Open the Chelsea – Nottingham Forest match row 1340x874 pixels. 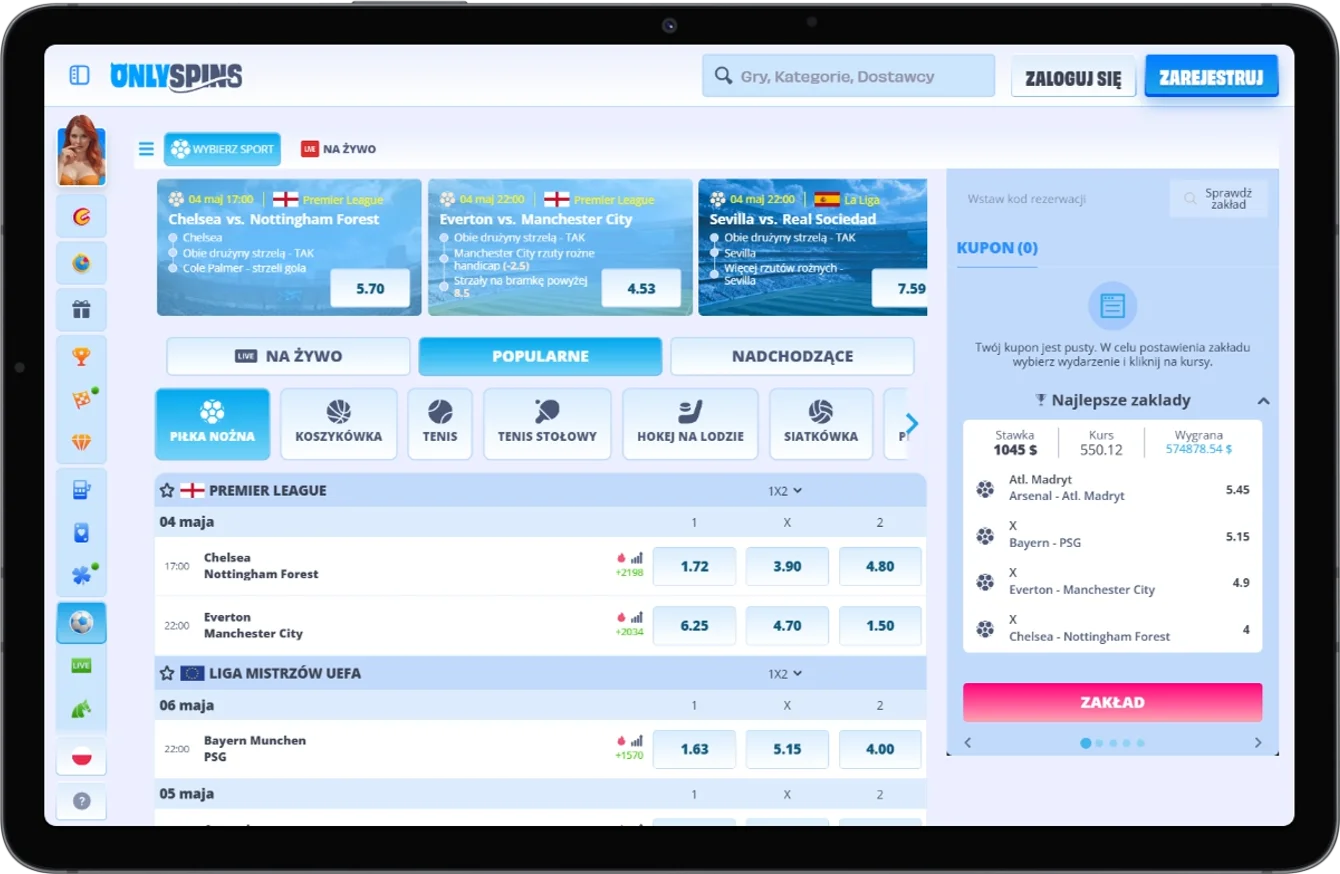coord(541,566)
